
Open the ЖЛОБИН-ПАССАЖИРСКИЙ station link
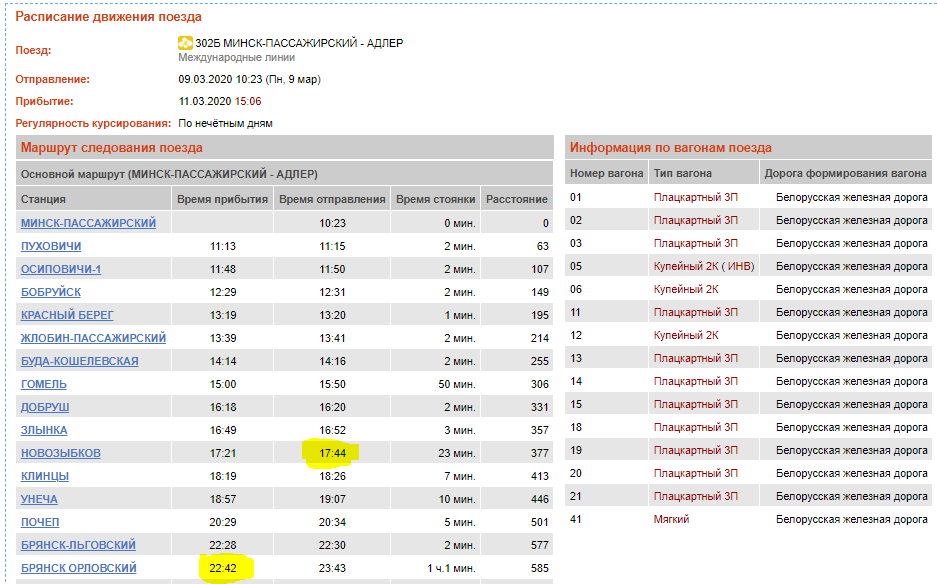(93, 338)
